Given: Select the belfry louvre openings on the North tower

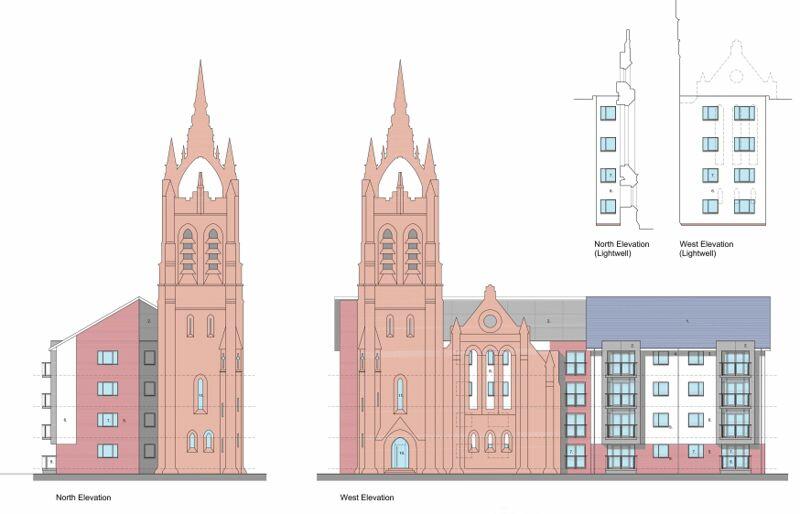Looking at the screenshot, I should pyautogui.click(x=200, y=251).
